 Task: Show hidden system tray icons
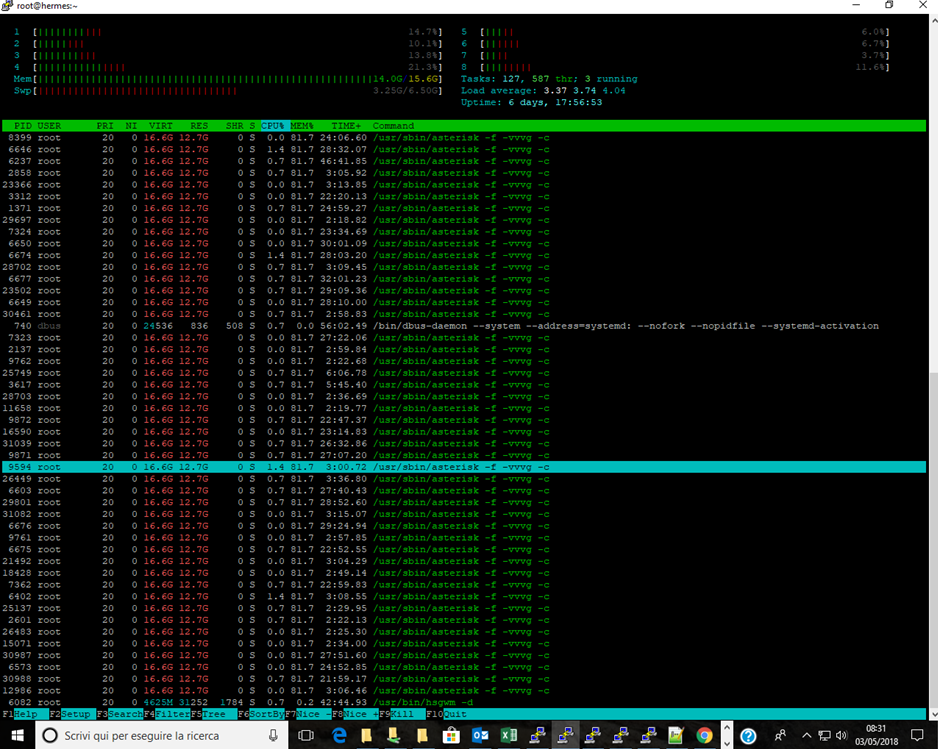click(806, 735)
